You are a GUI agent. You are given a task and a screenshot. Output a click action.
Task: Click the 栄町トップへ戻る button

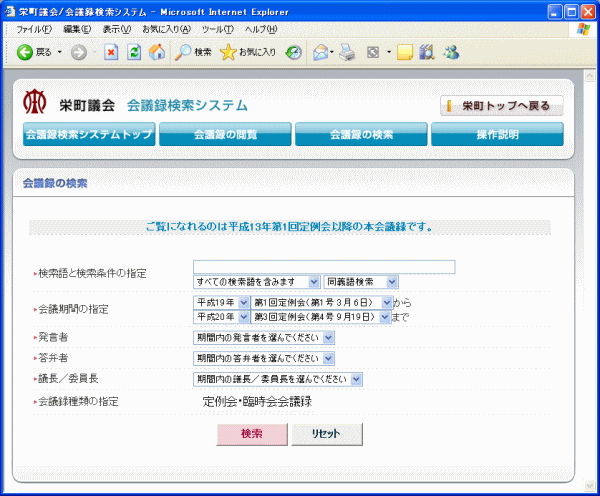502,106
